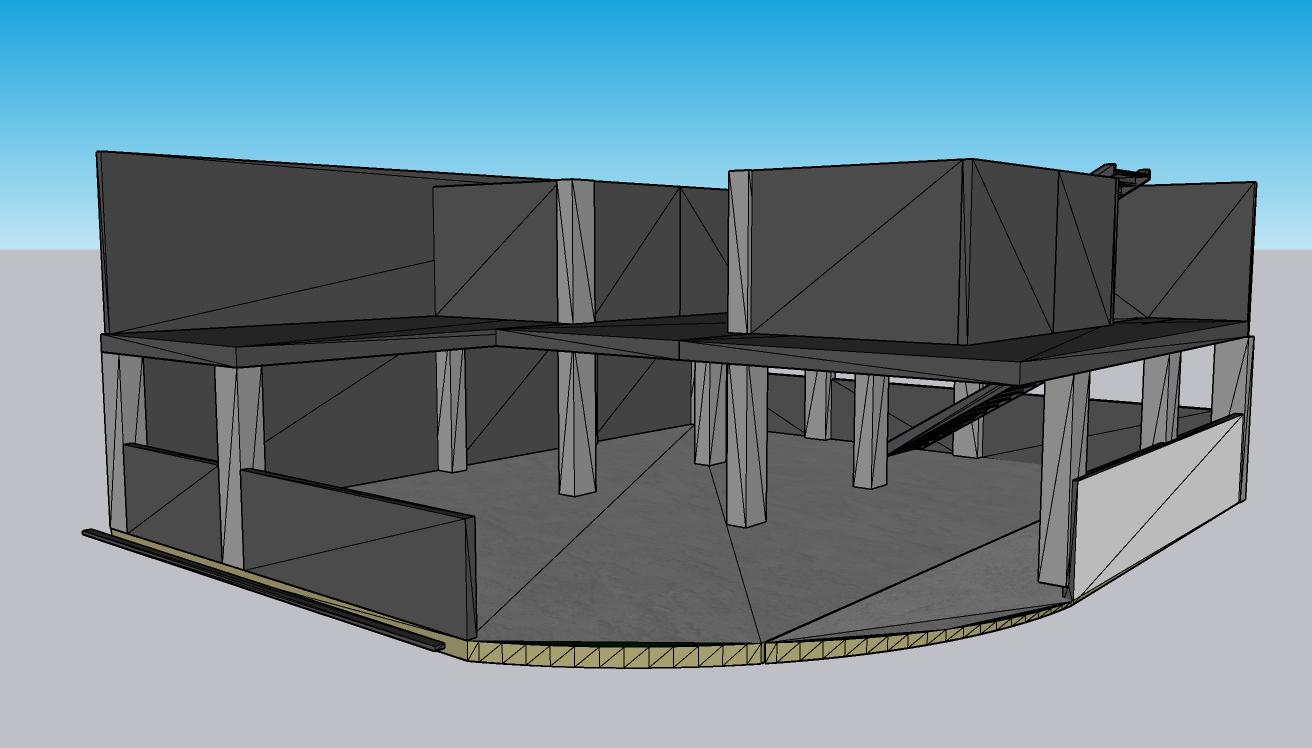Click the small rooftop object at top right
The height and width of the screenshot is (748, 1312).
point(1125,175)
